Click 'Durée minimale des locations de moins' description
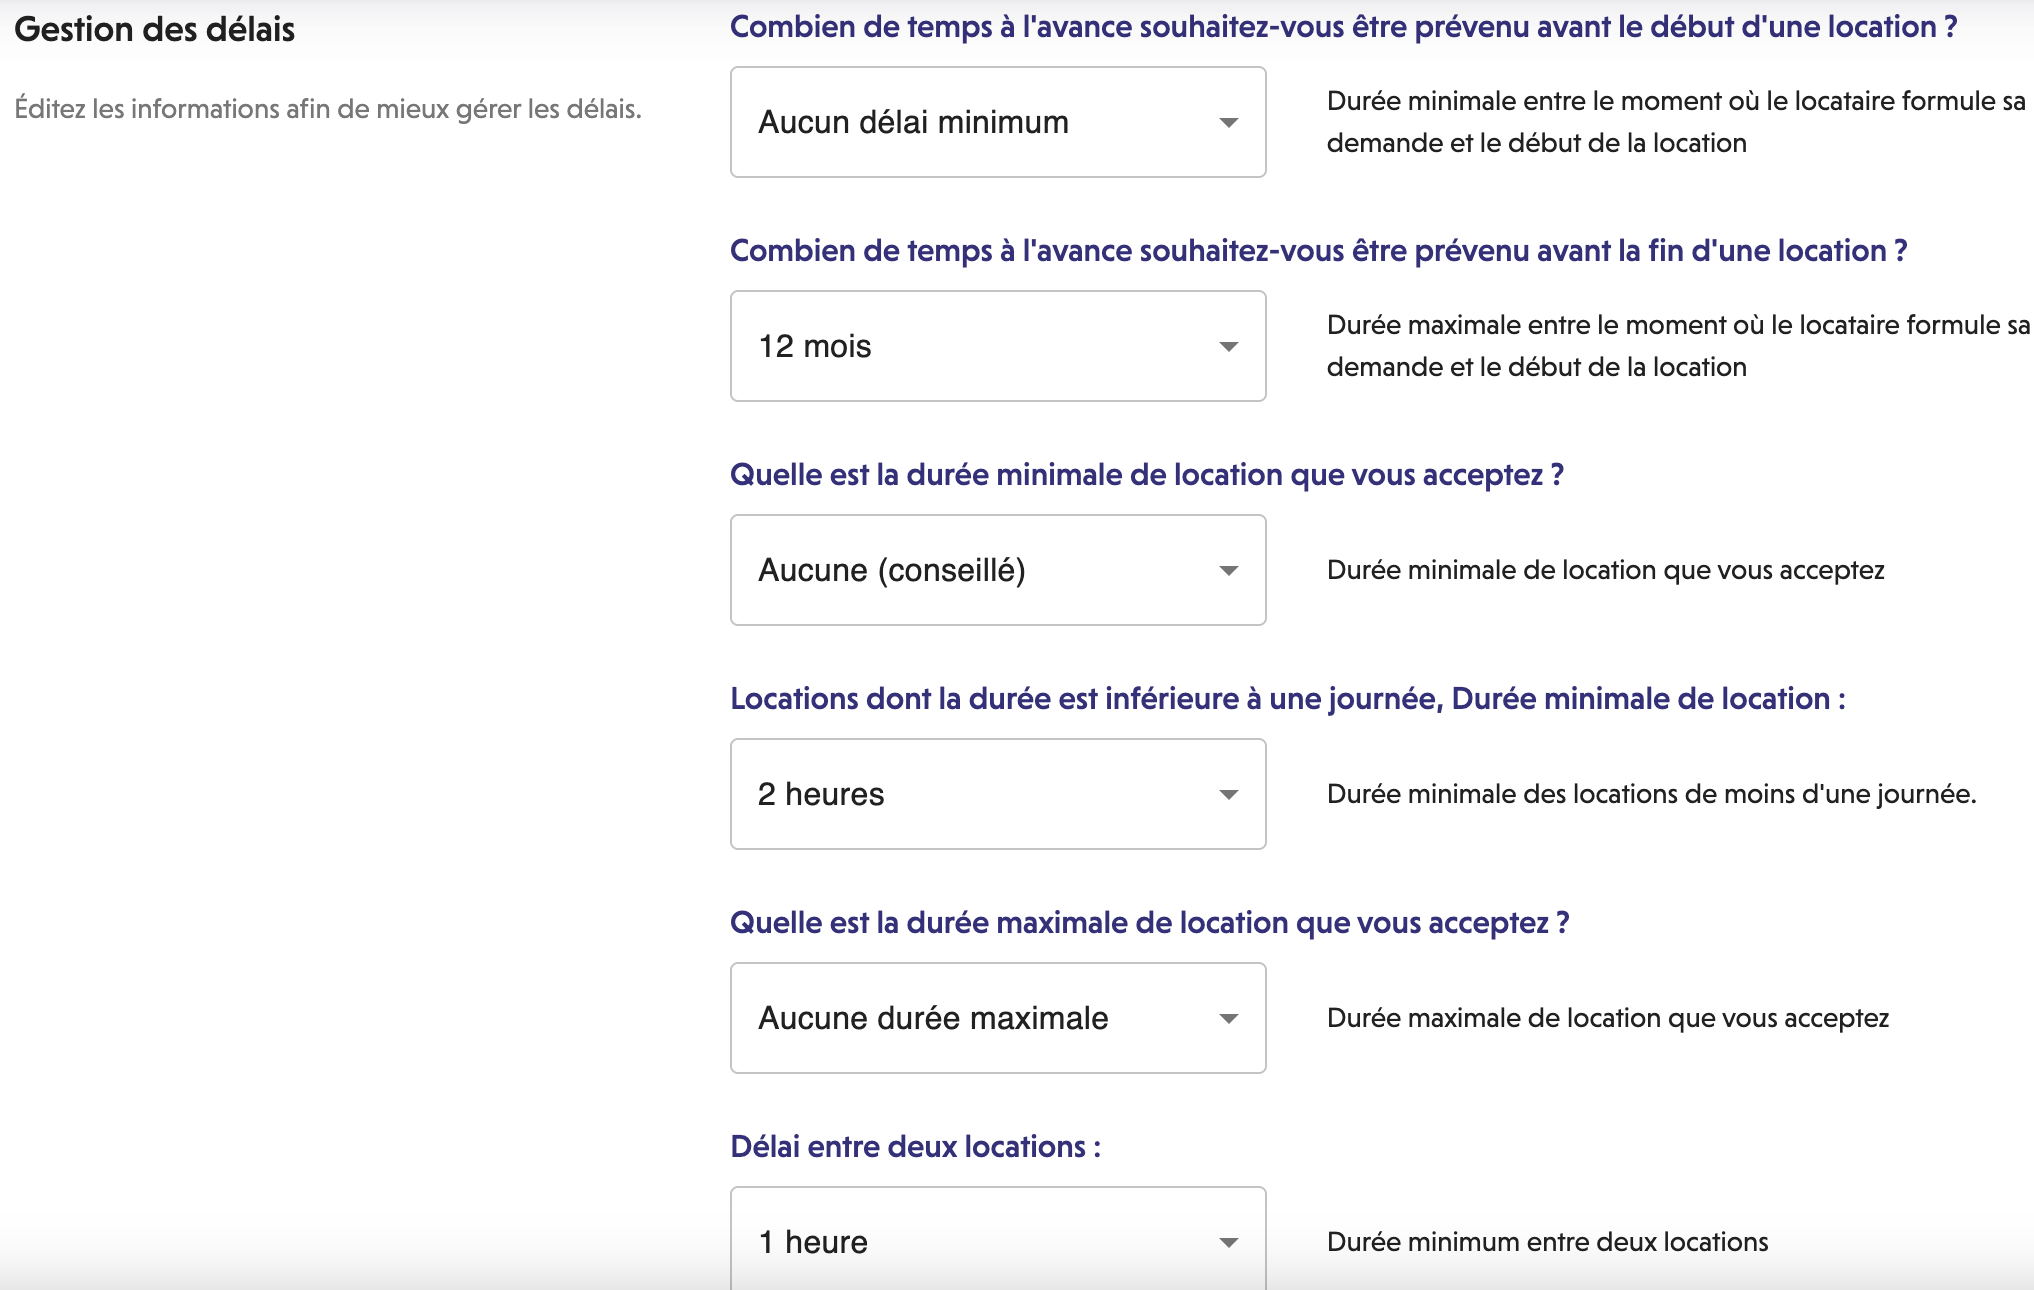This screenshot has width=2034, height=1290. point(1651,794)
